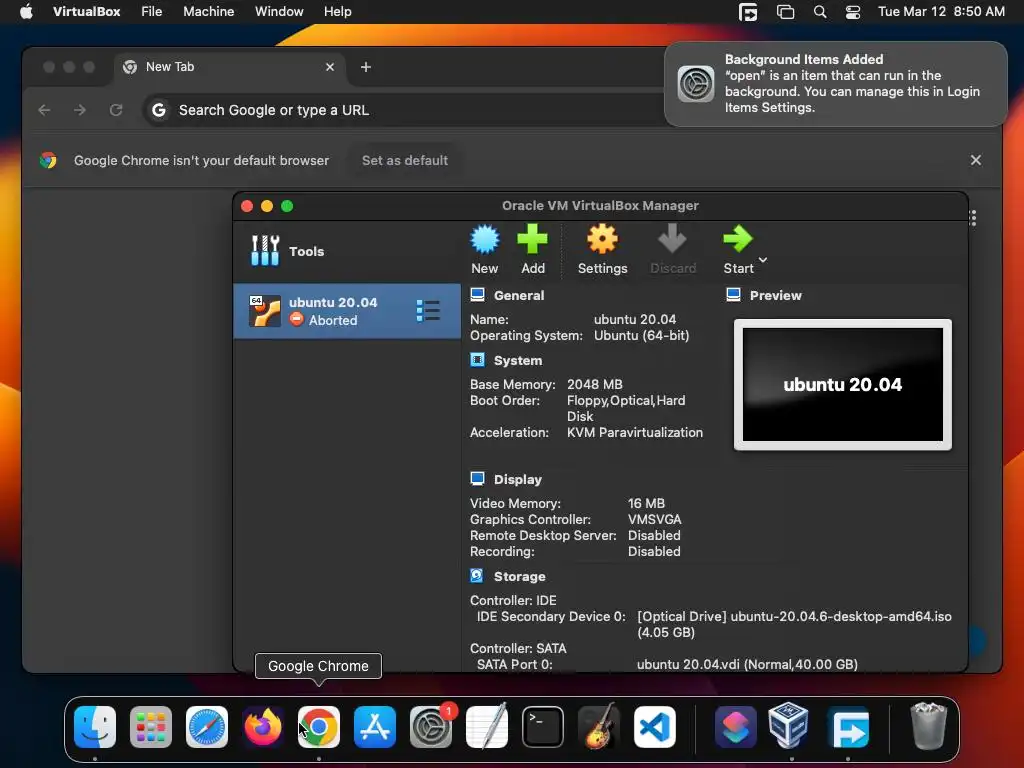Viewport: 1024px width, 768px height.
Task: Select the New Tab tab in Chrome
Action: pos(230,67)
